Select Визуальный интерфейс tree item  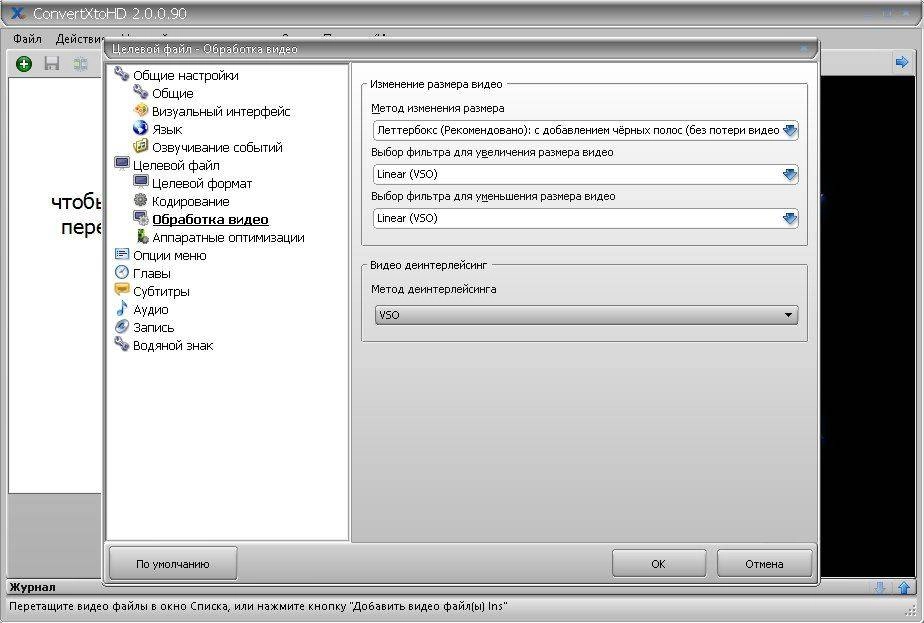[221, 111]
